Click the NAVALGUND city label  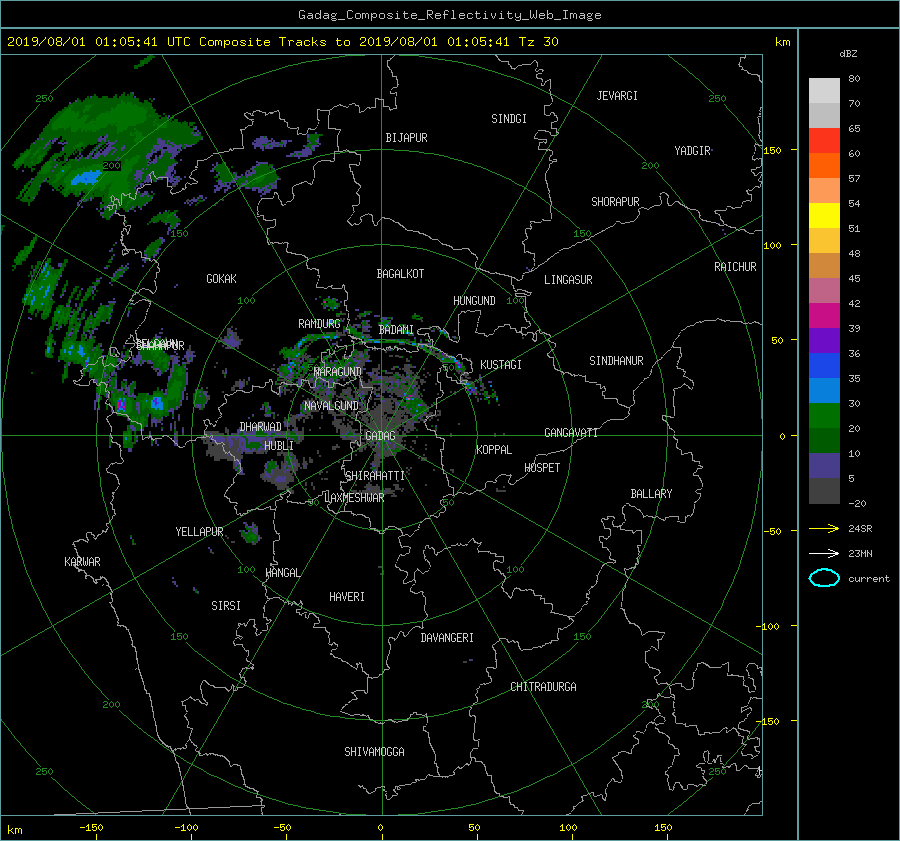pyautogui.click(x=331, y=406)
